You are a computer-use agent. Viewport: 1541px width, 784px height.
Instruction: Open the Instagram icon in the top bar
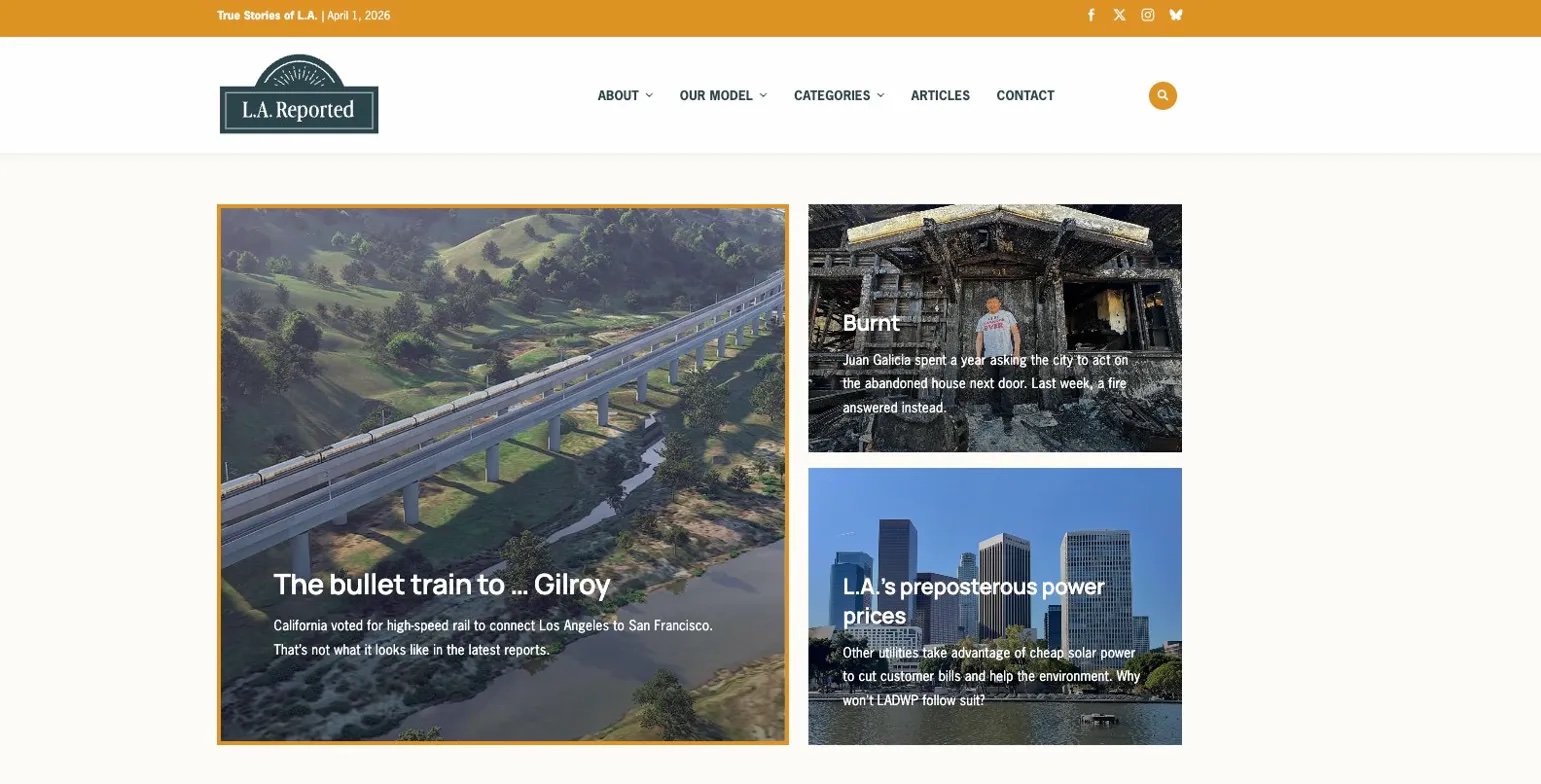(1147, 15)
